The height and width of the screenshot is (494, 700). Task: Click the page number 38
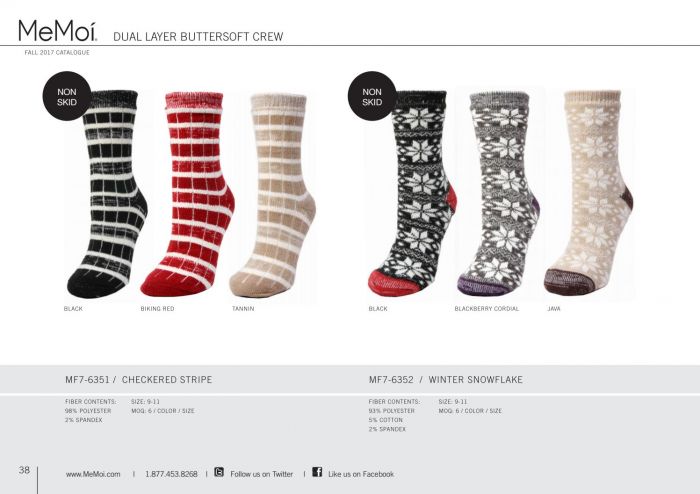24,470
